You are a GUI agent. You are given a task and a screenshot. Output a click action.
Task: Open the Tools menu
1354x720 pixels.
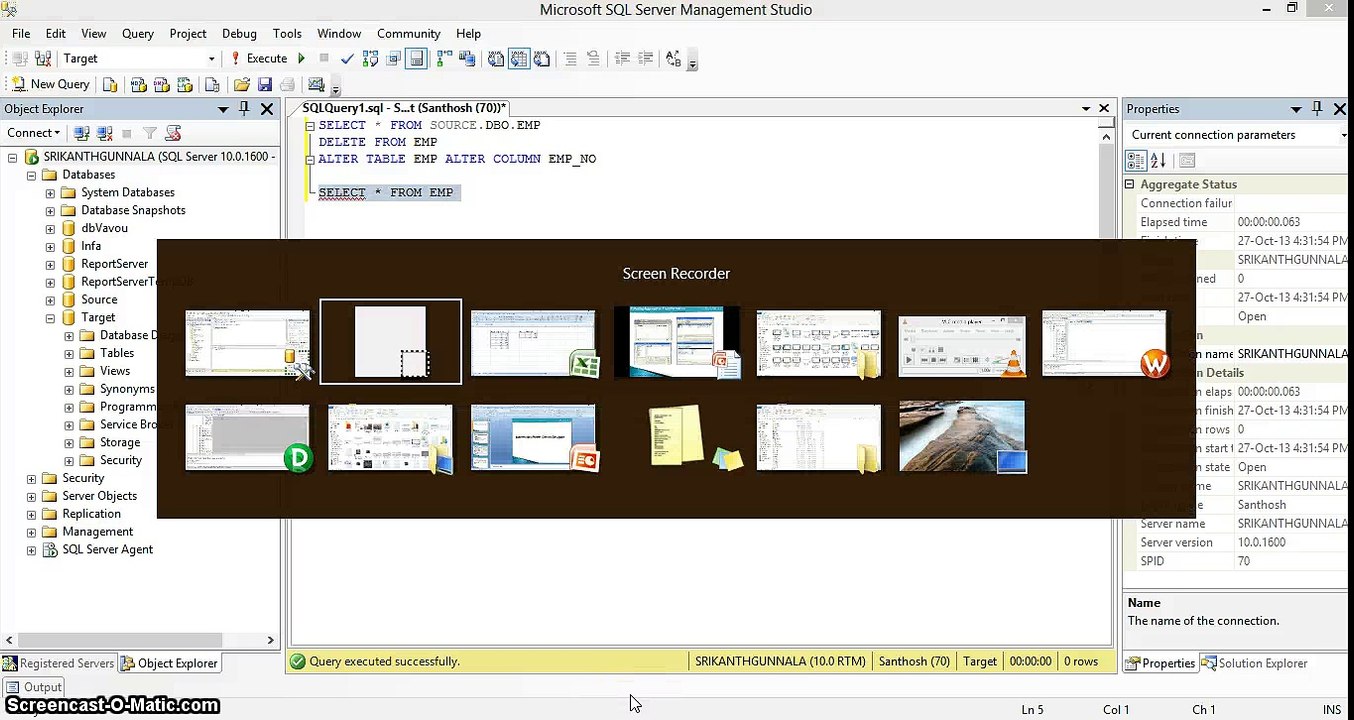[x=287, y=33]
